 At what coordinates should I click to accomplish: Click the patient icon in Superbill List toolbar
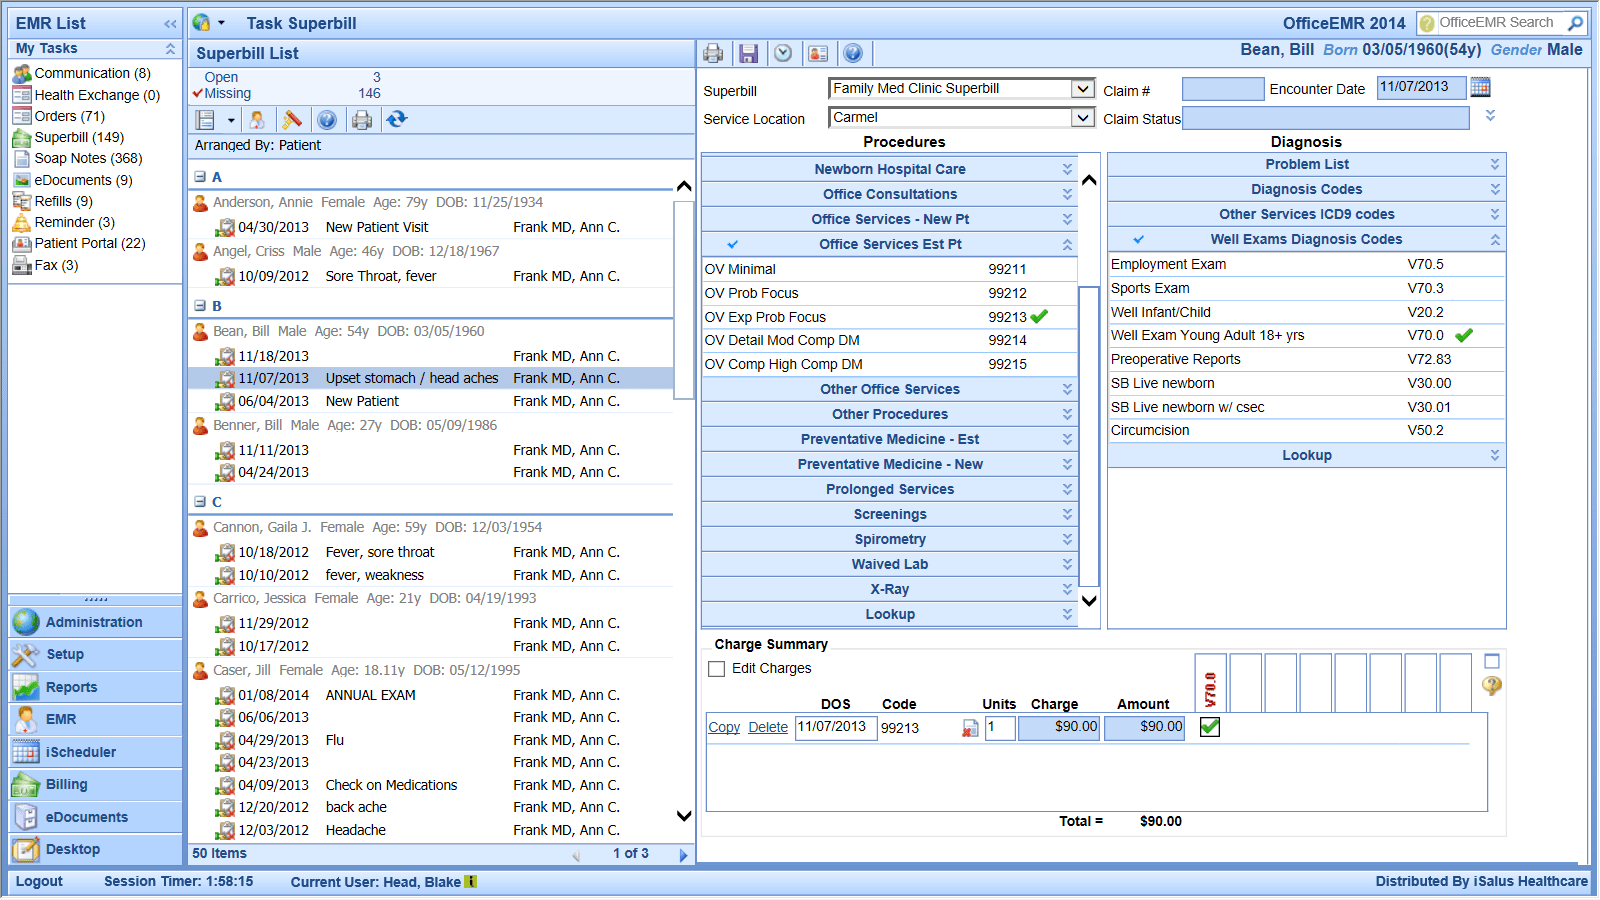[x=257, y=120]
